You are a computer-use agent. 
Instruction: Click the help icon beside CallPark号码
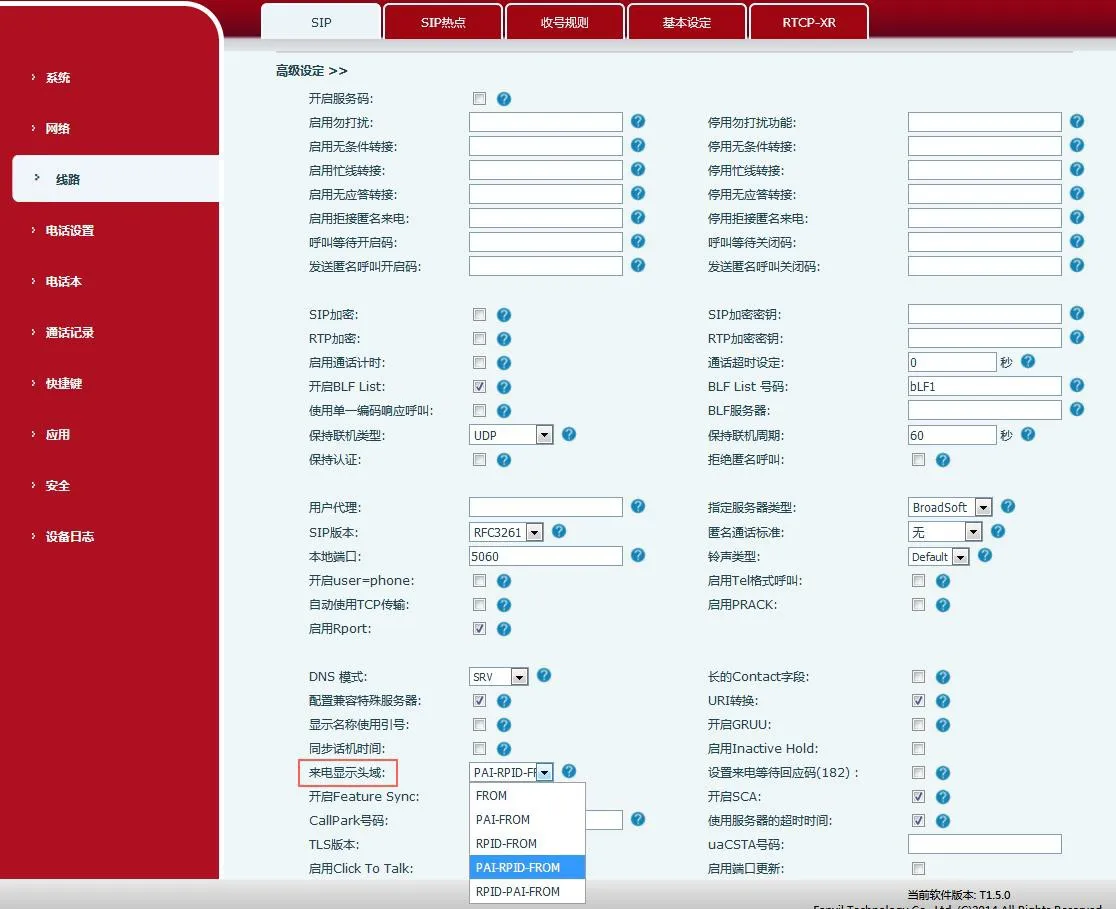click(638, 820)
